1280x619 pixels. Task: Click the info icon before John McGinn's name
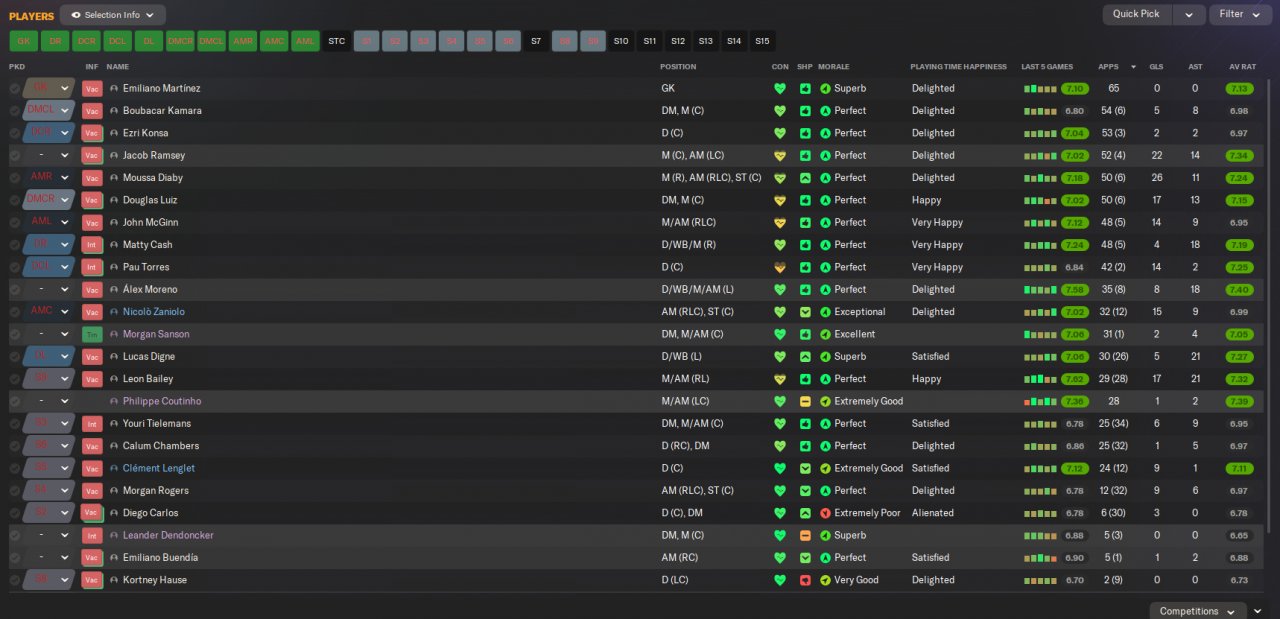pos(114,222)
